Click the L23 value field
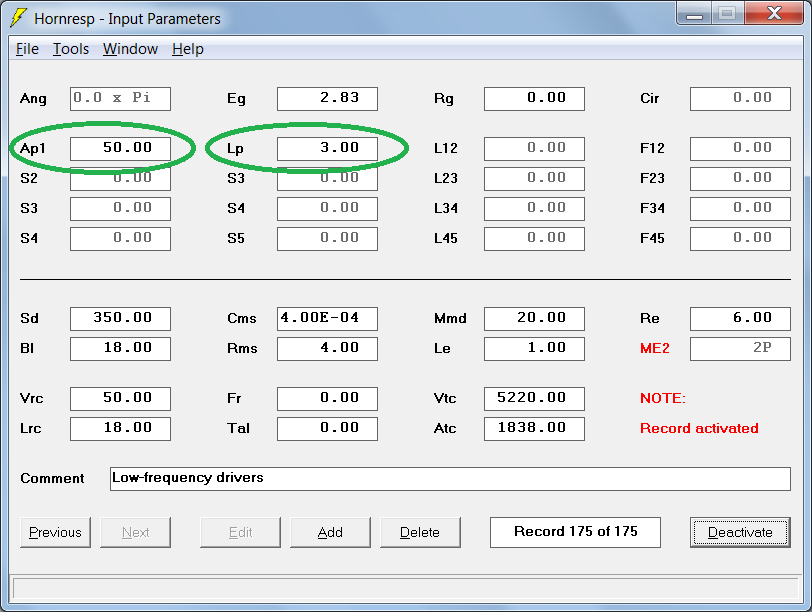 [x=534, y=179]
